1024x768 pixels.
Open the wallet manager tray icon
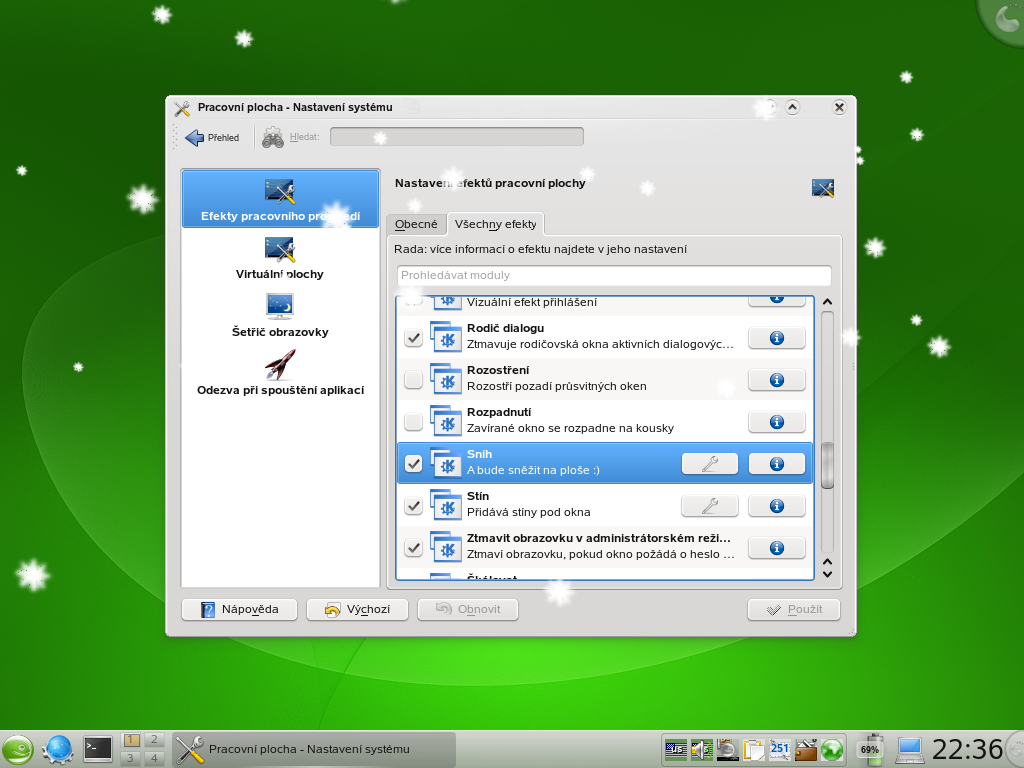coord(806,750)
